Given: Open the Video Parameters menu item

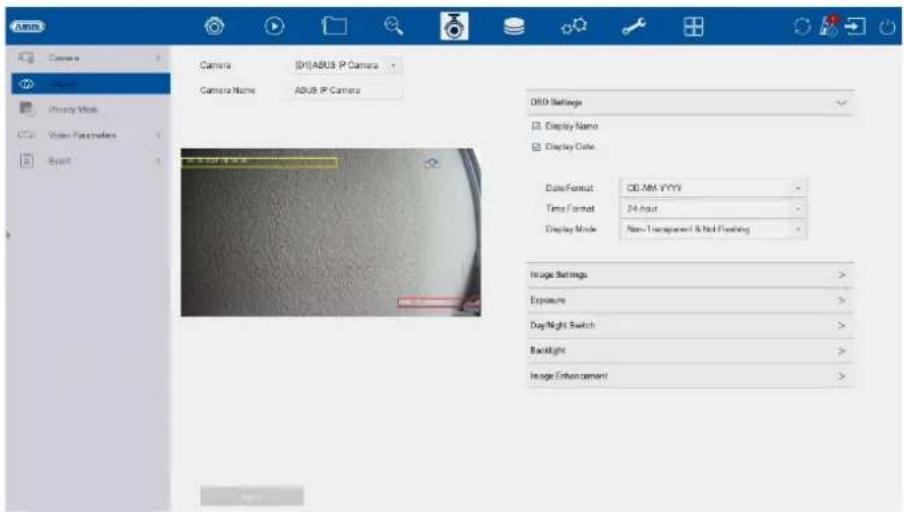Looking at the screenshot, I should point(91,135).
